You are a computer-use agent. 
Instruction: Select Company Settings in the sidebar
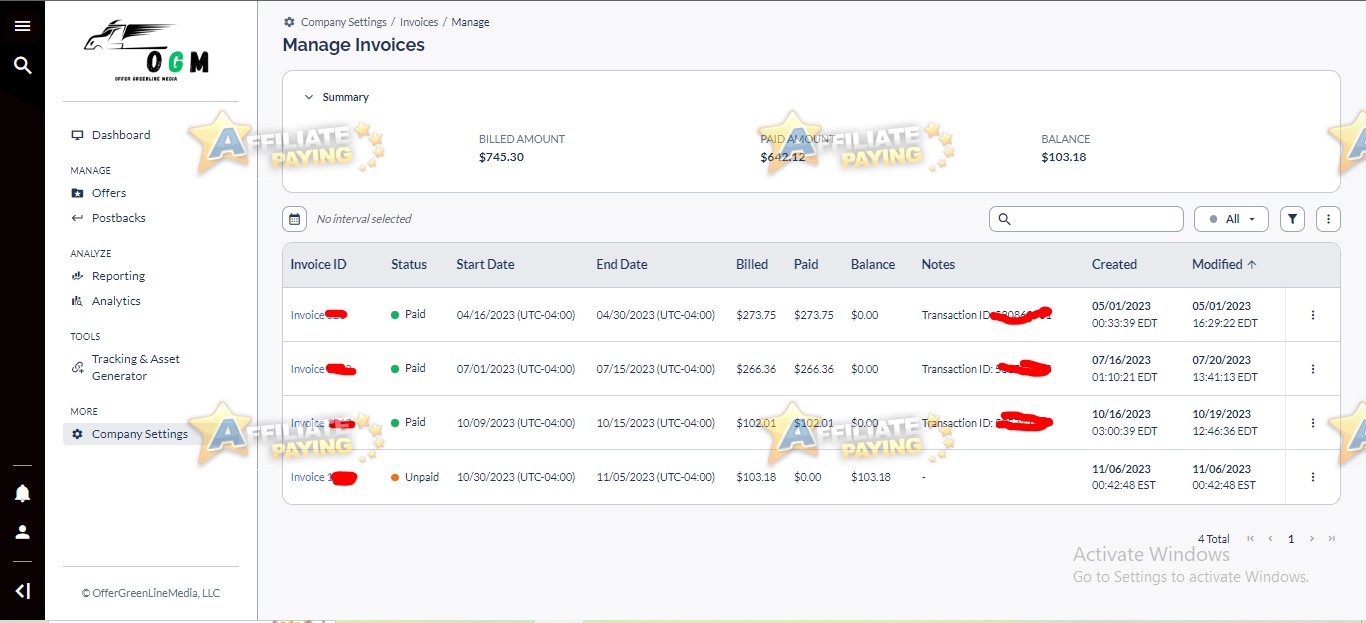[x=140, y=434]
